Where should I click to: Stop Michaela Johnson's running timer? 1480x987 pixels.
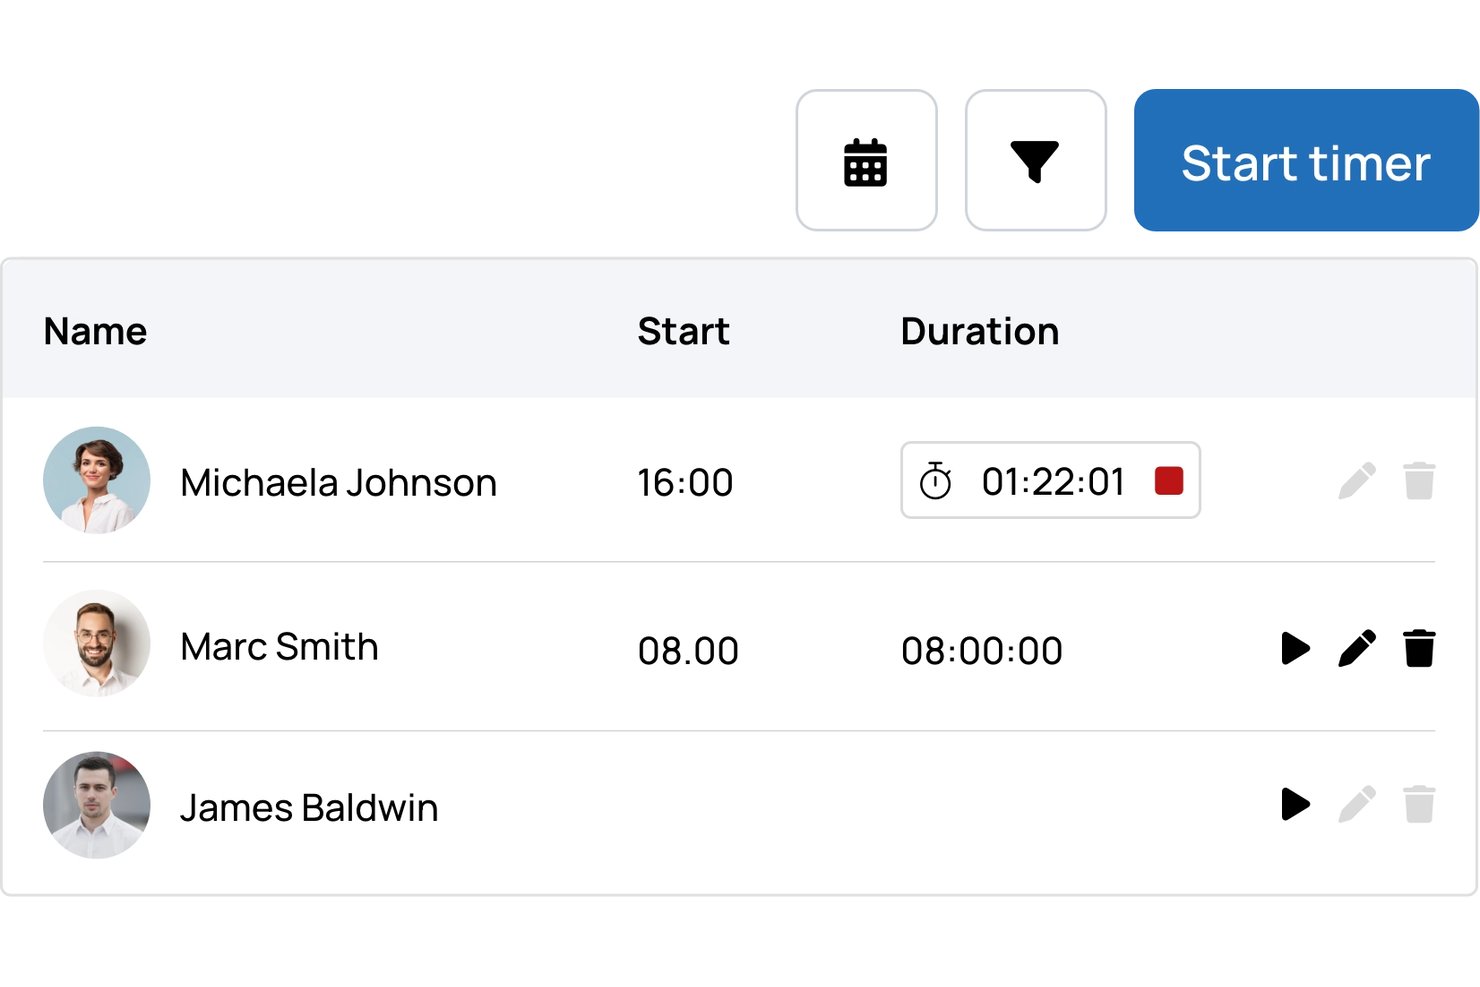(x=1169, y=481)
